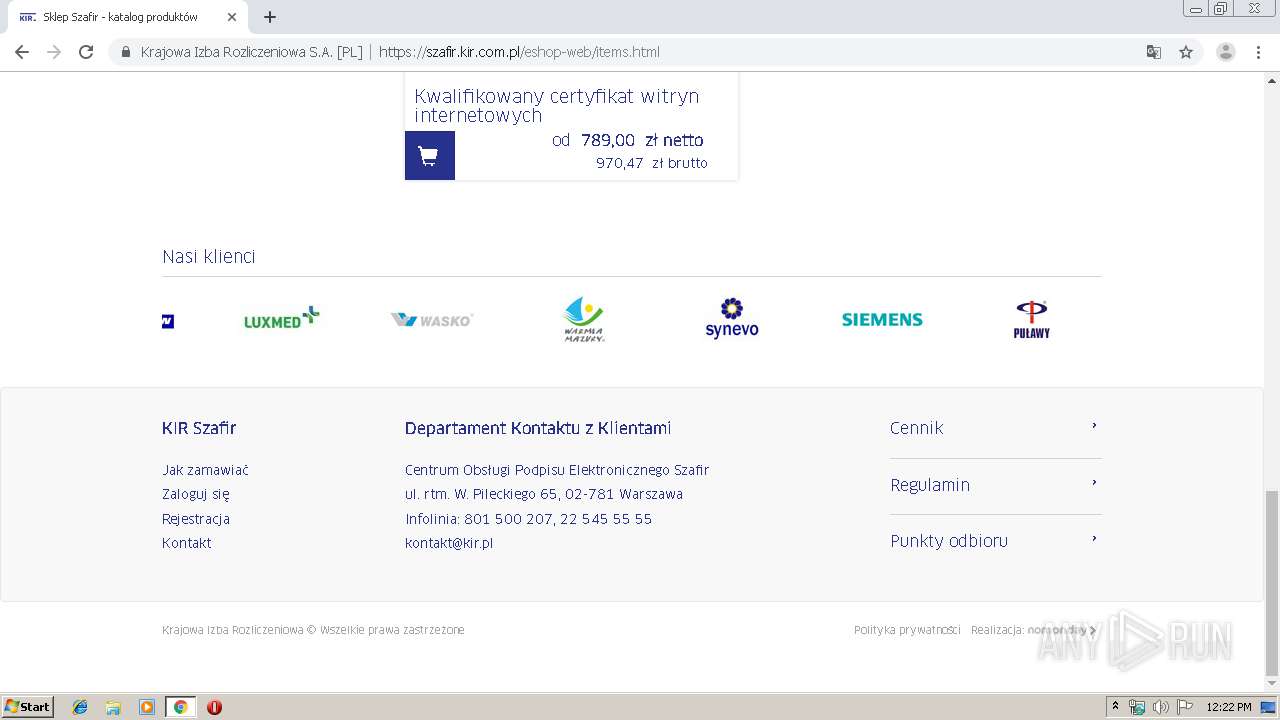The height and width of the screenshot is (720, 1280).
Task: Select the ul. rtm. W. Pileckiego address
Action: (x=544, y=494)
